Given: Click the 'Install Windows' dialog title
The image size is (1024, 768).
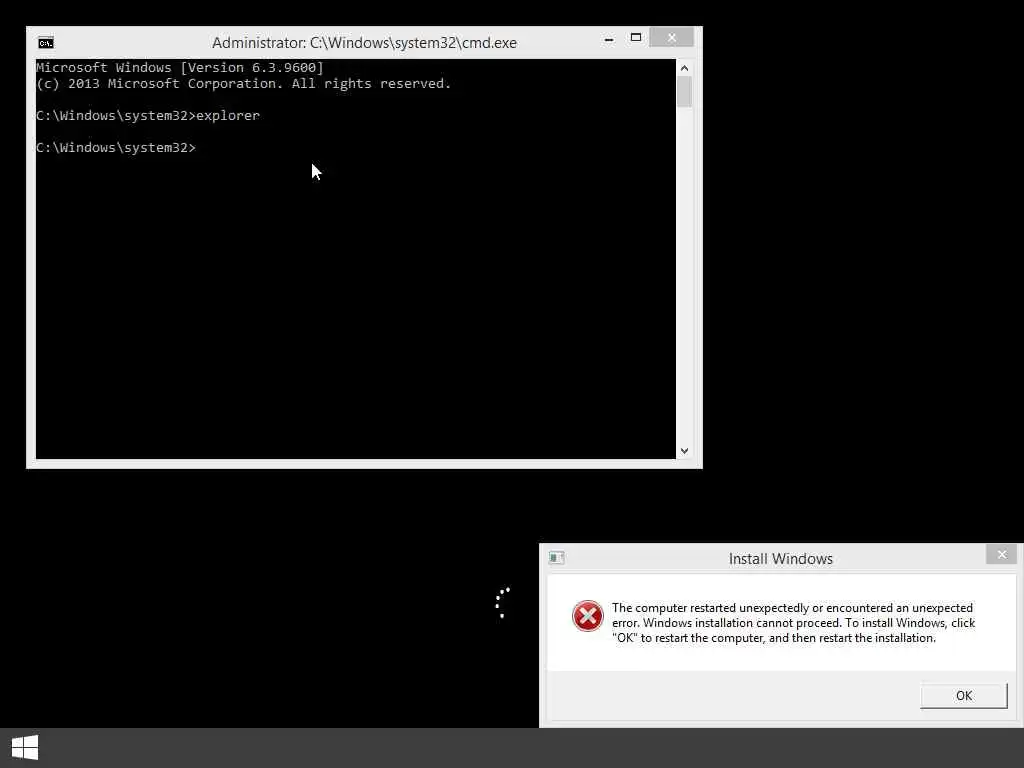Looking at the screenshot, I should (780, 559).
